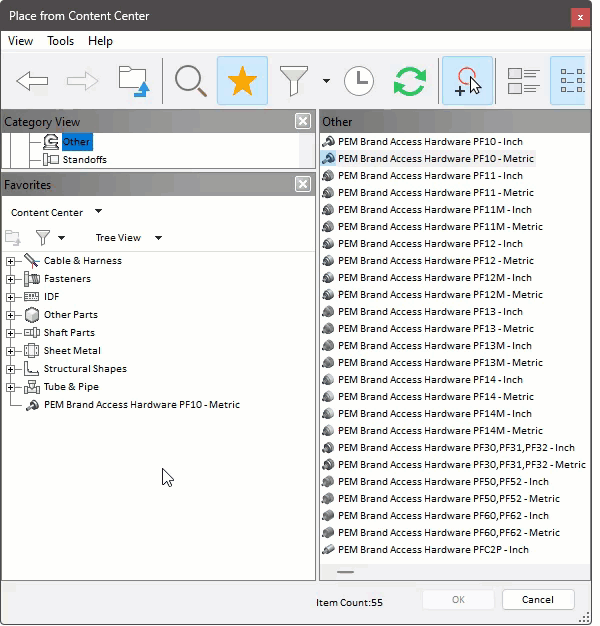Viewport: 600px width, 626px height.
Task: Select PEM Brand Access Hardware PF12M - Metric
Action: point(440,295)
